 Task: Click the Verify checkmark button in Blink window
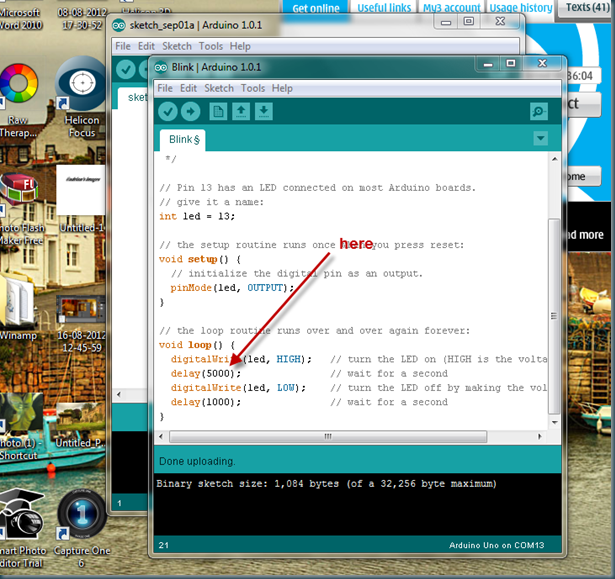(x=168, y=112)
